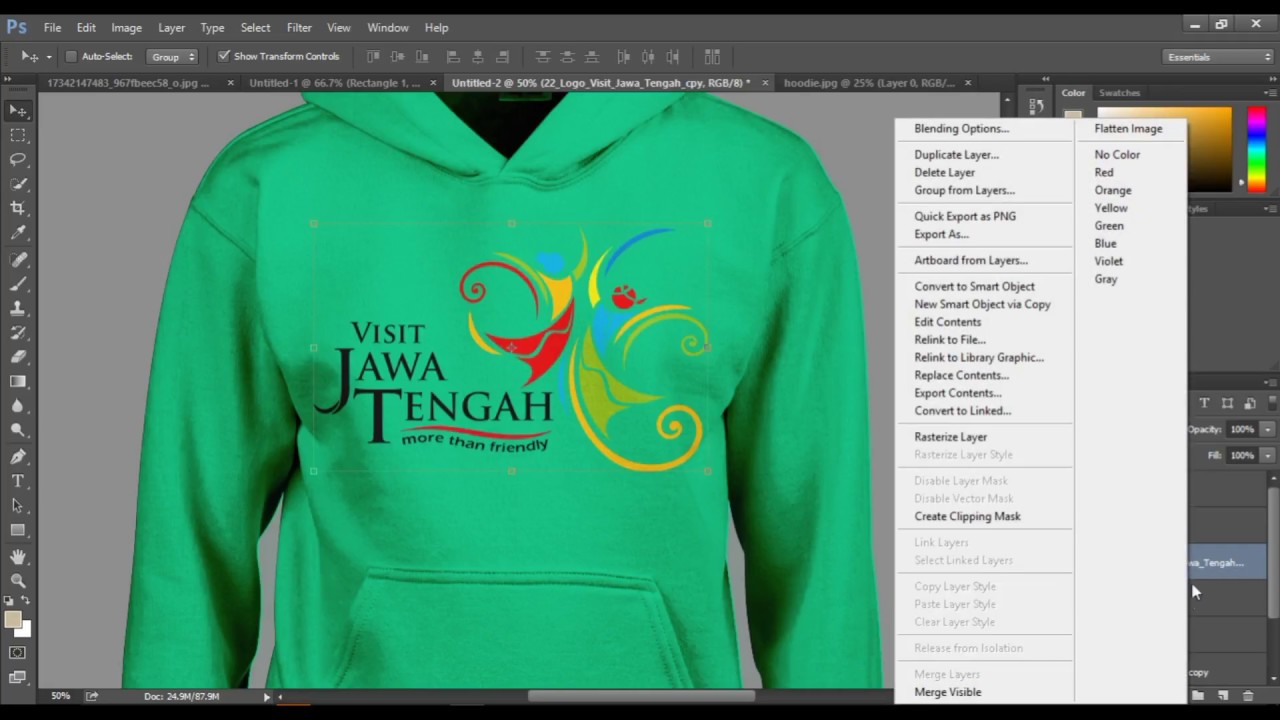Select the Hand tool

[18, 557]
